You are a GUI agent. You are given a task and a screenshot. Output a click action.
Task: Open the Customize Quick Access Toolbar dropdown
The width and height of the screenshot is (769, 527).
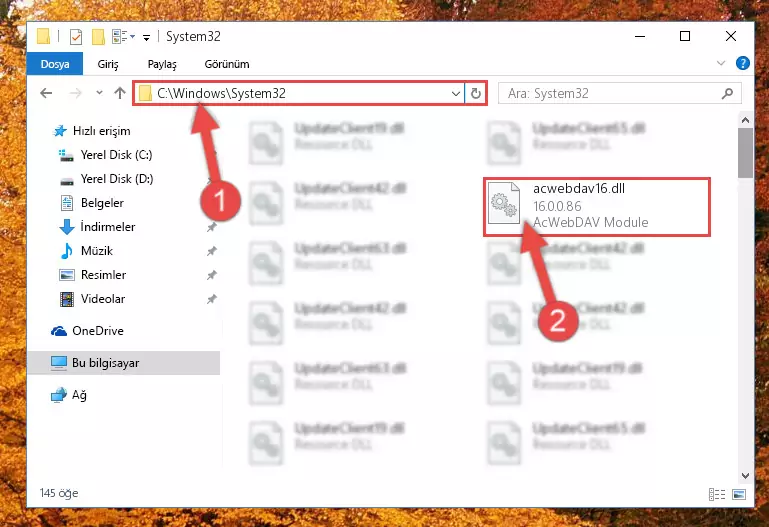coord(146,37)
